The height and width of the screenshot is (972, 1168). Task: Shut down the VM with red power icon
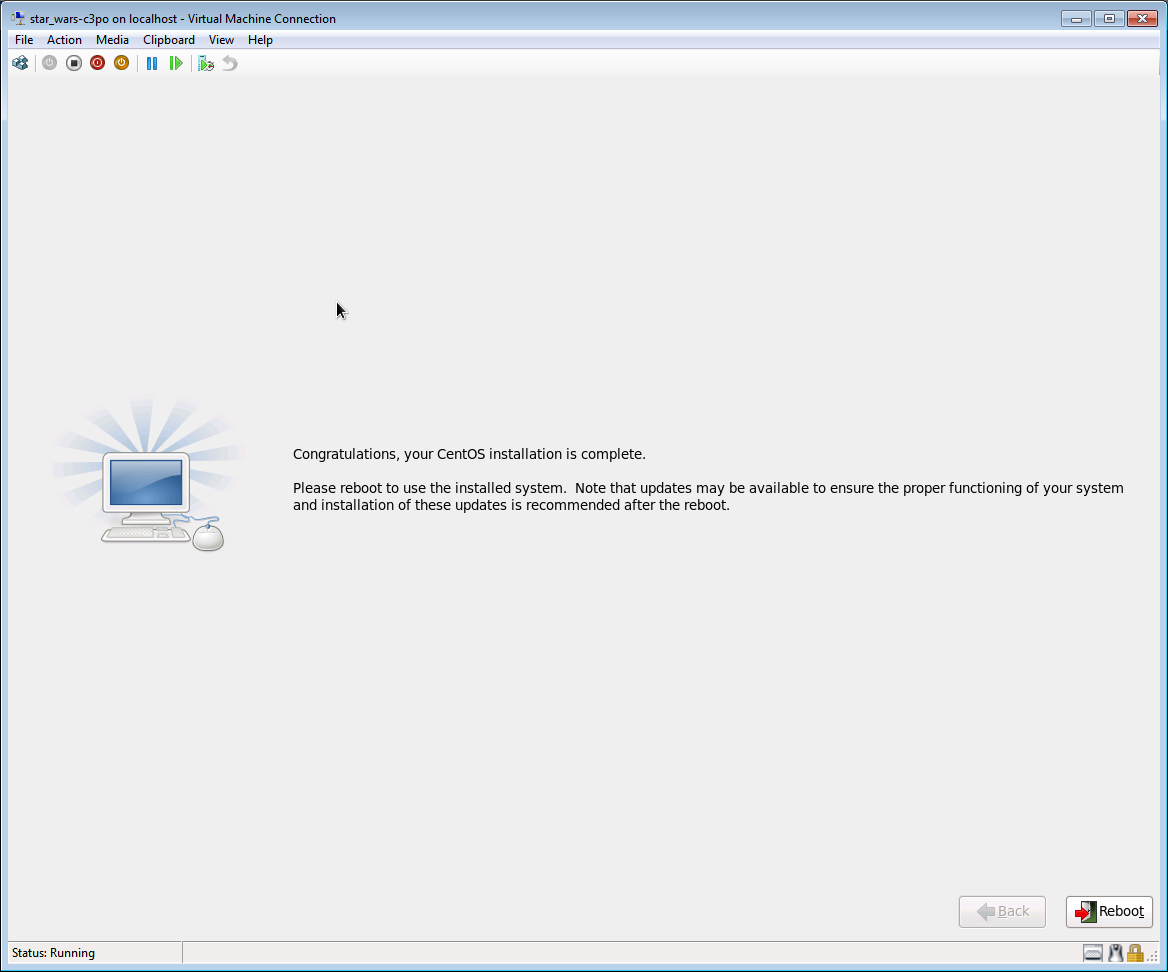(98, 63)
